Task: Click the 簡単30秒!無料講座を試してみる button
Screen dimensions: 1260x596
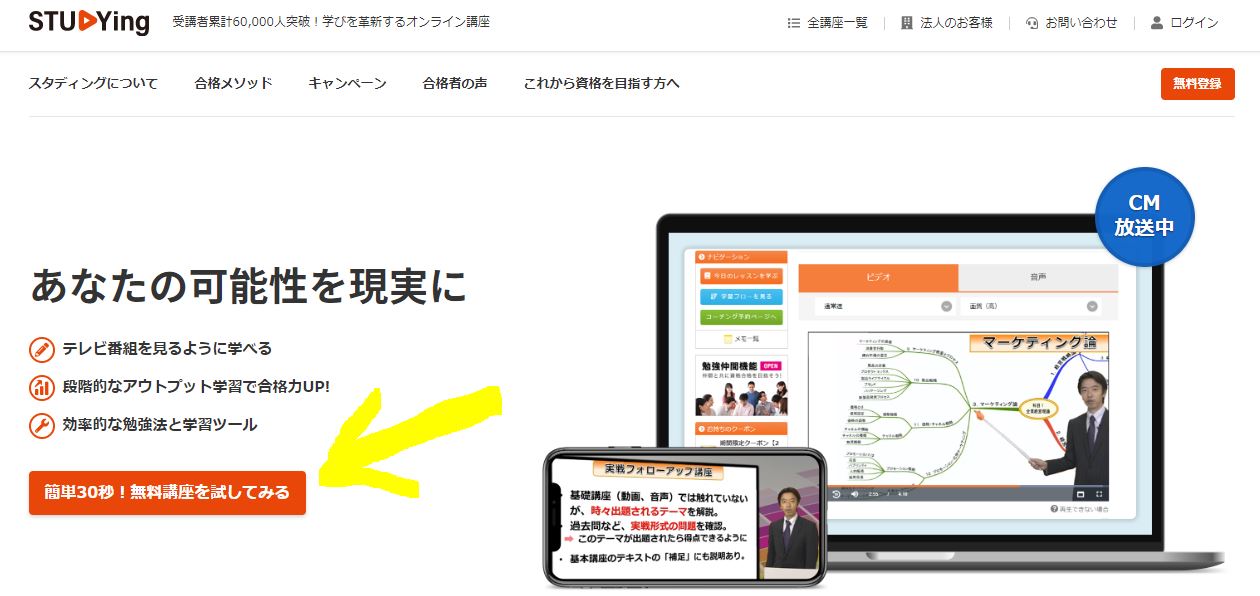Action: point(167,492)
